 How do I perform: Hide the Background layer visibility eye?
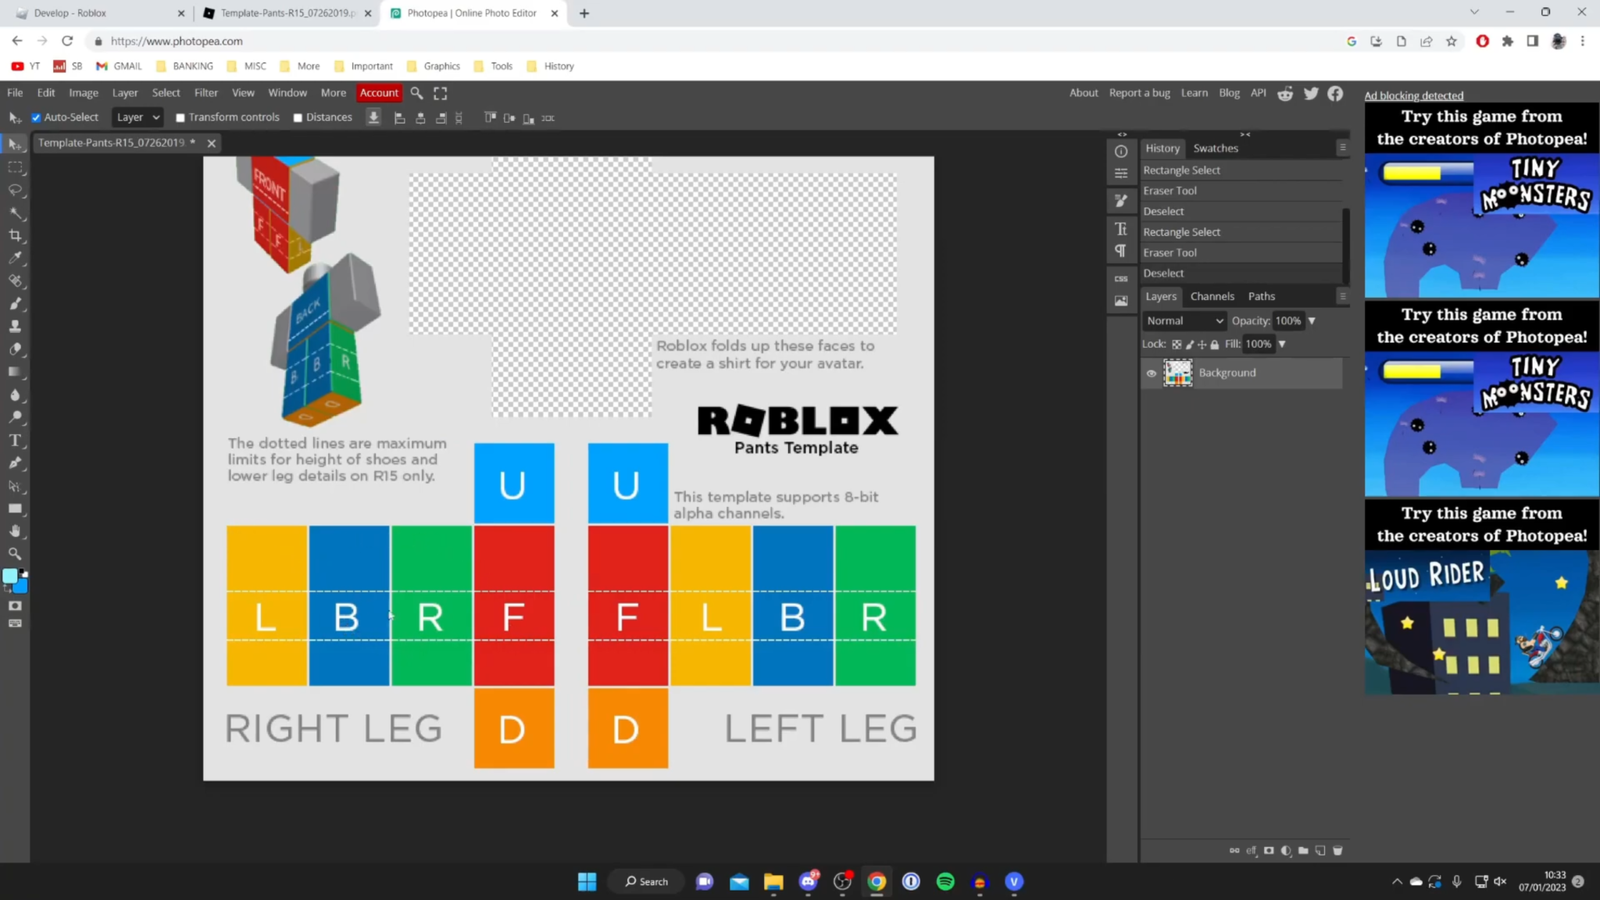[1151, 373]
